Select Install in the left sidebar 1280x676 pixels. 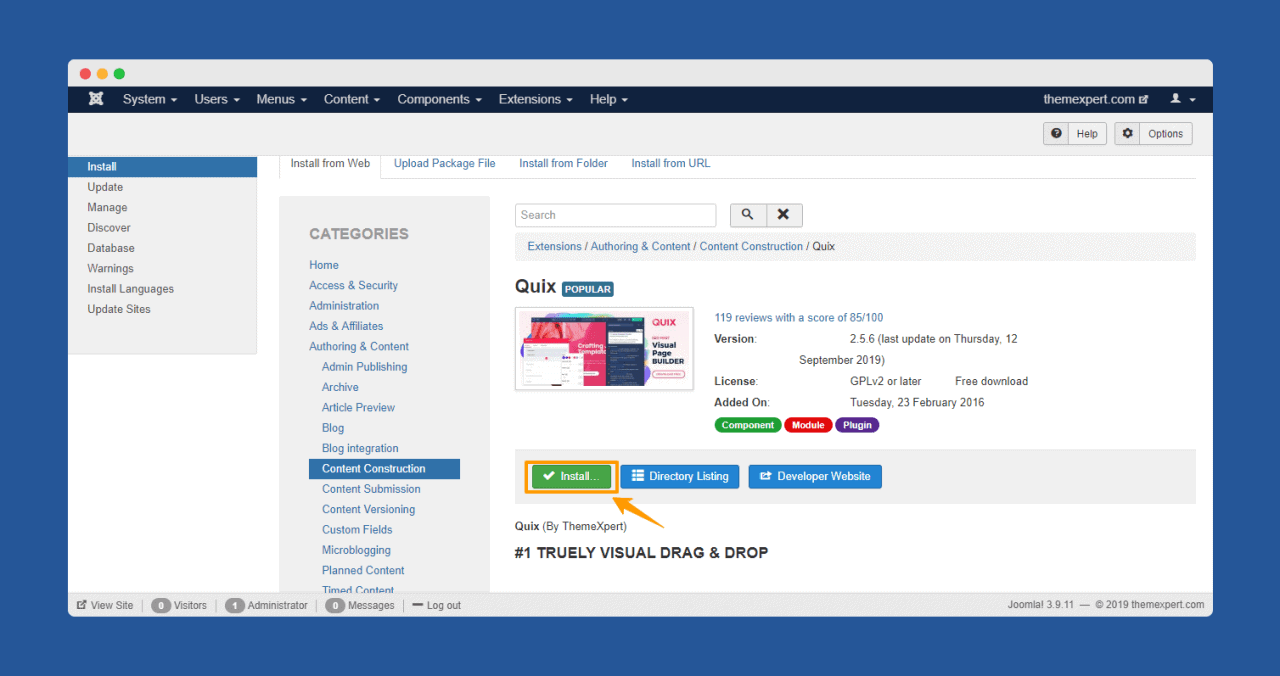pyautogui.click(x=162, y=167)
